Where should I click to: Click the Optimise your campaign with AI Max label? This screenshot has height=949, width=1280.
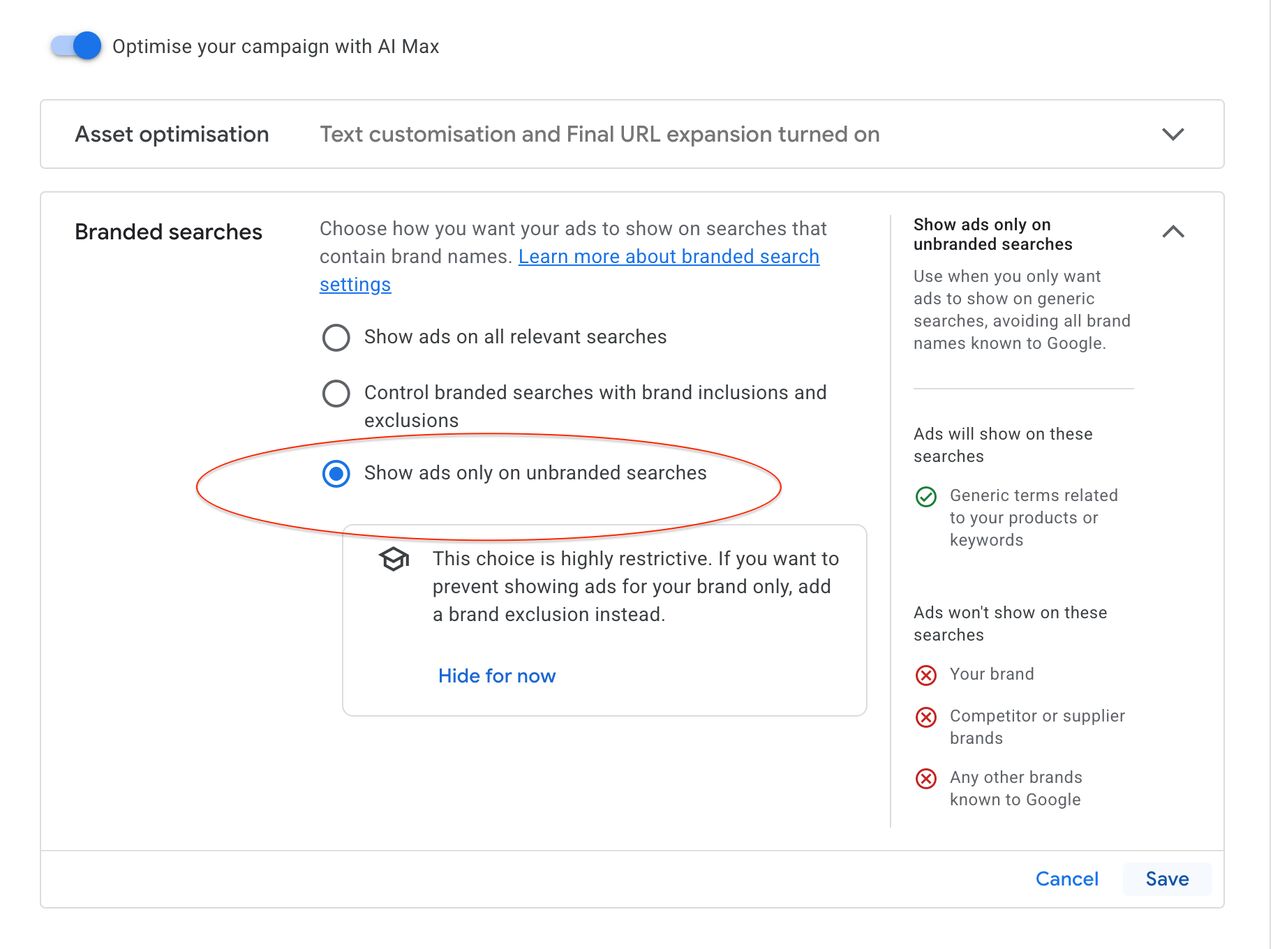[276, 46]
